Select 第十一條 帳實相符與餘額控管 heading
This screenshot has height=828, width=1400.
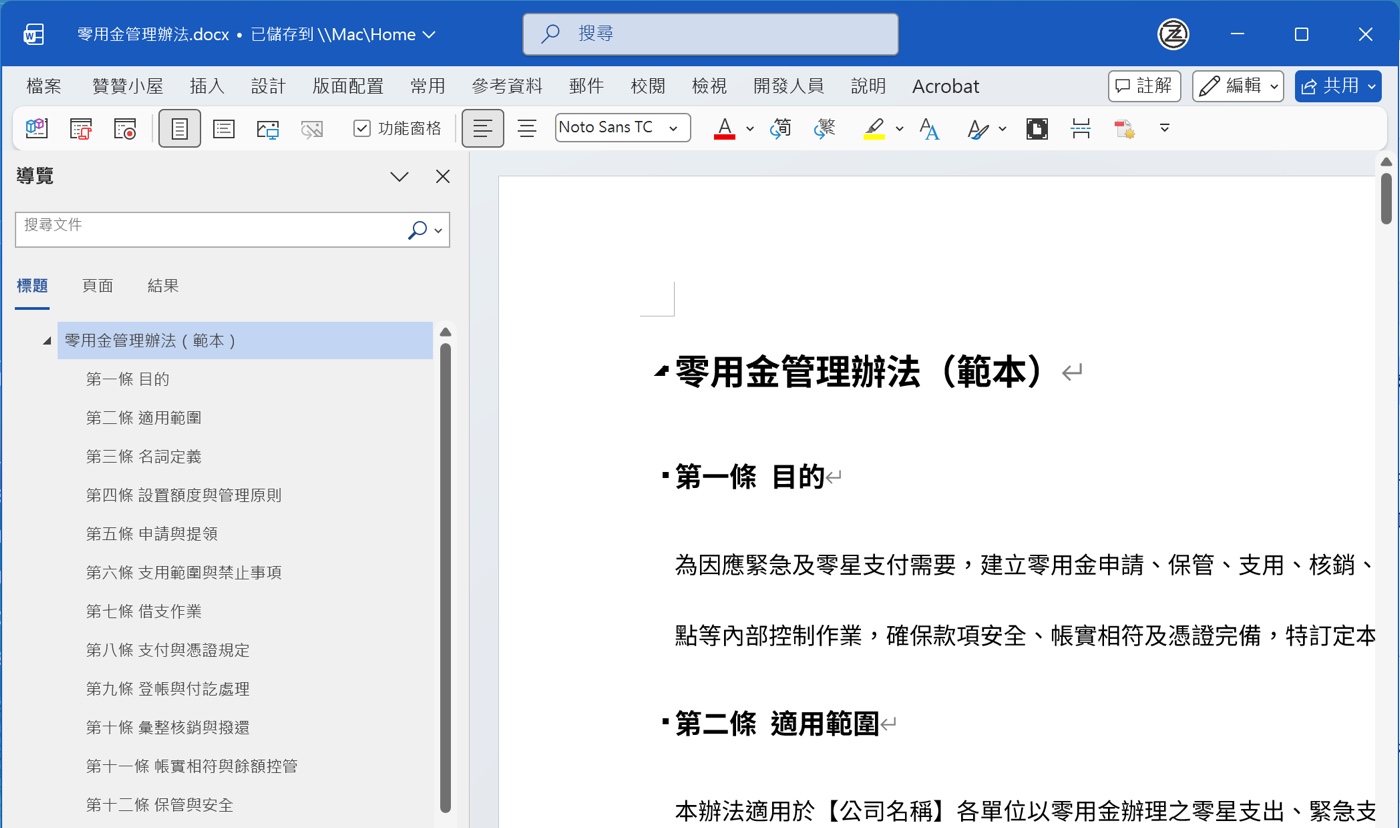click(x=191, y=766)
